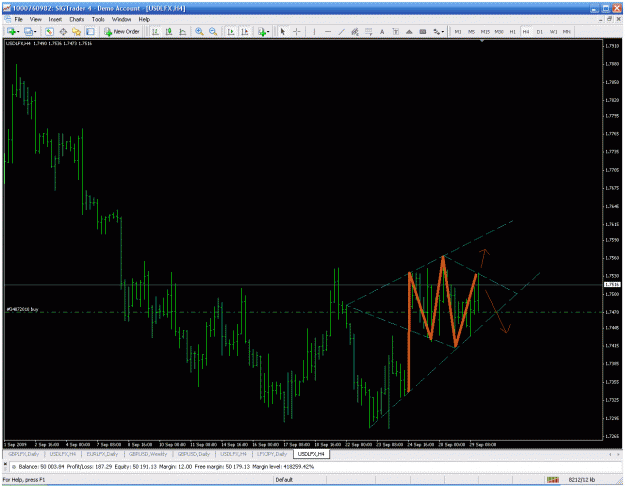Open the Profiles toolbar icon
Screen dimensions: 625x486
point(28,31)
